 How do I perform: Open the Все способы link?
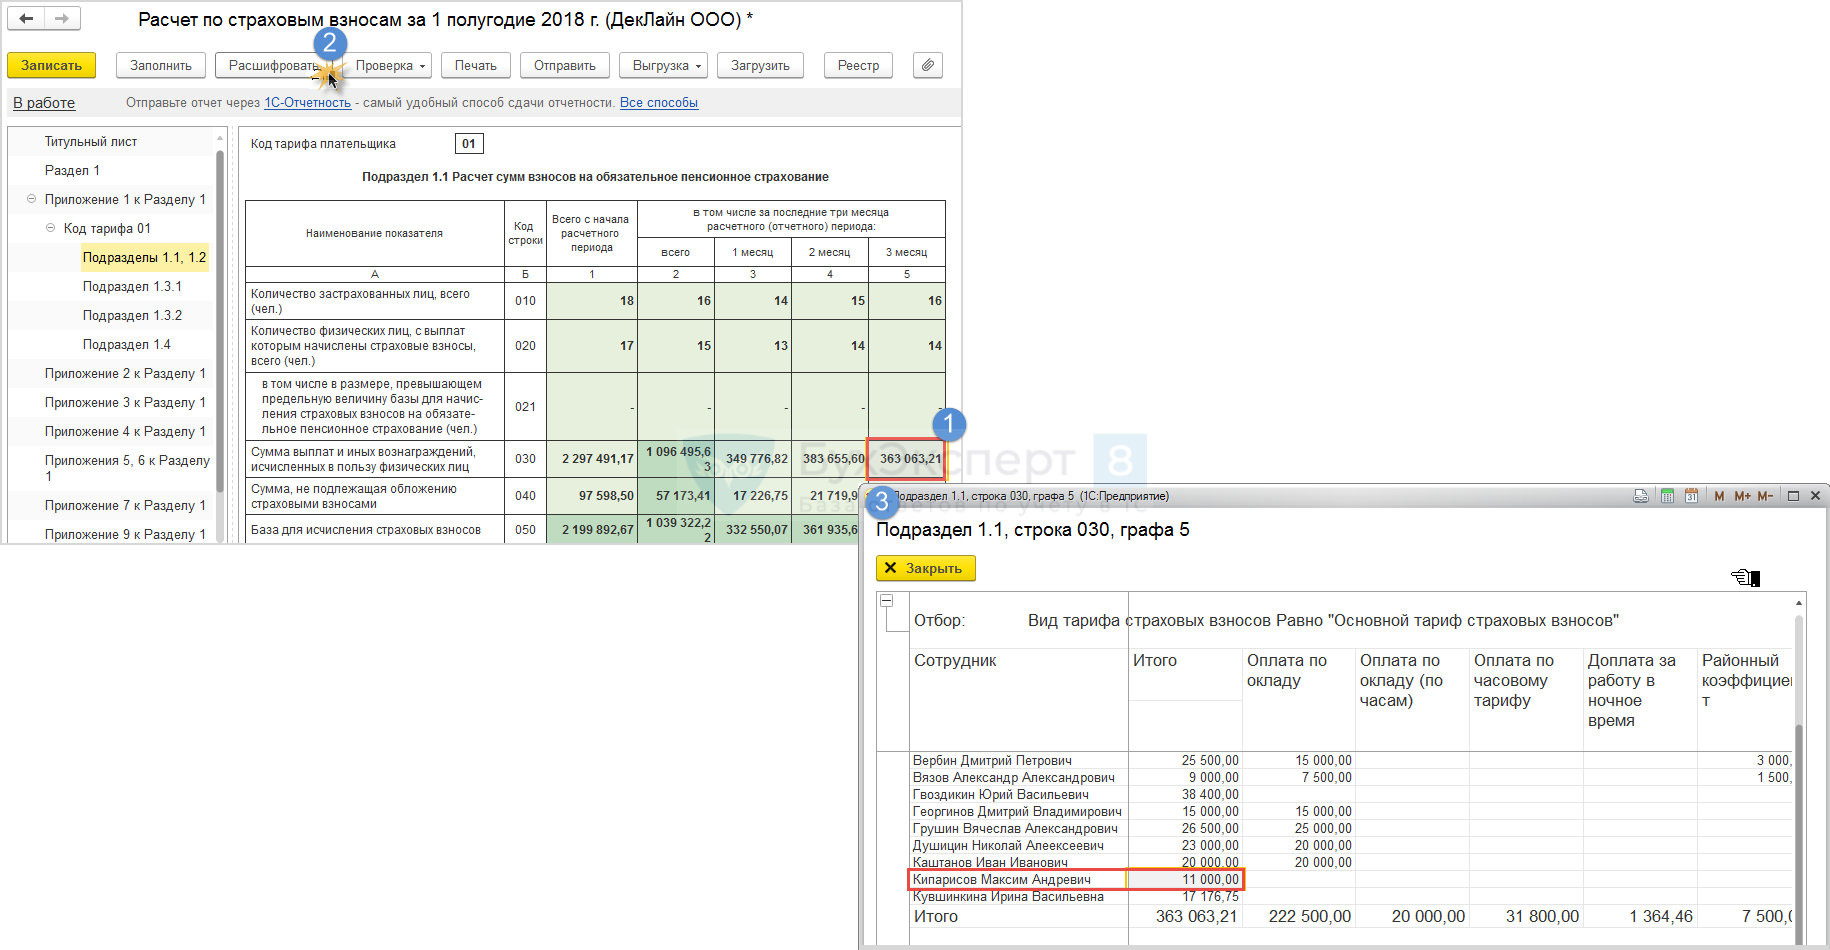click(x=659, y=103)
